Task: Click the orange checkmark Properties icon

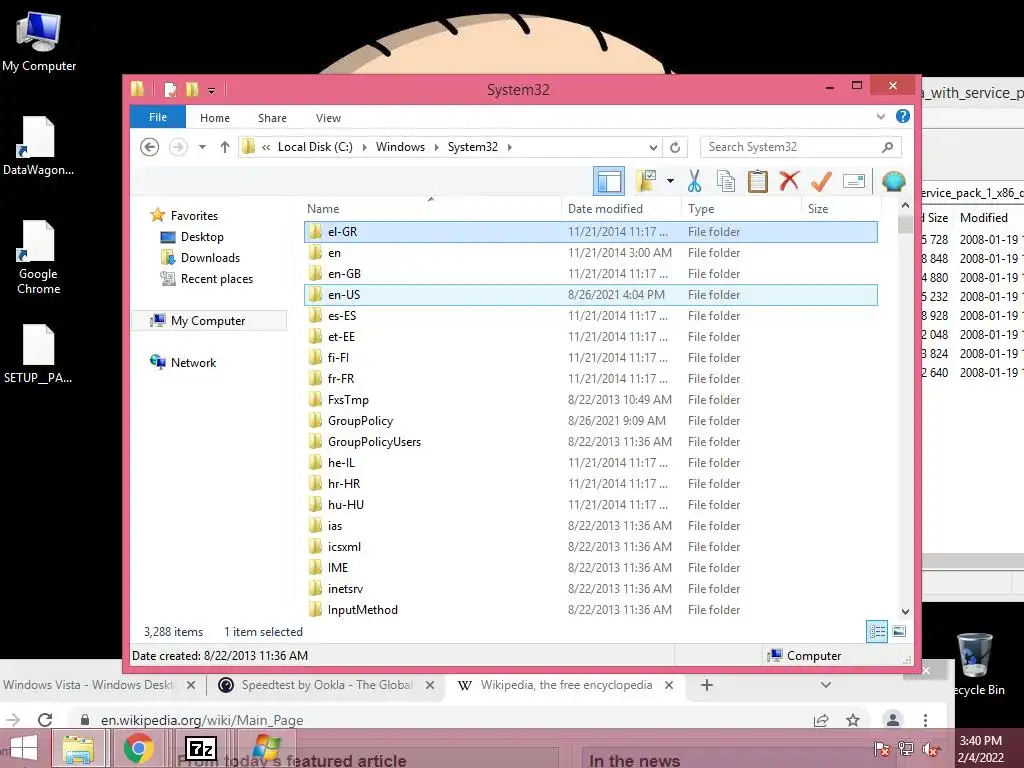Action: pos(822,181)
